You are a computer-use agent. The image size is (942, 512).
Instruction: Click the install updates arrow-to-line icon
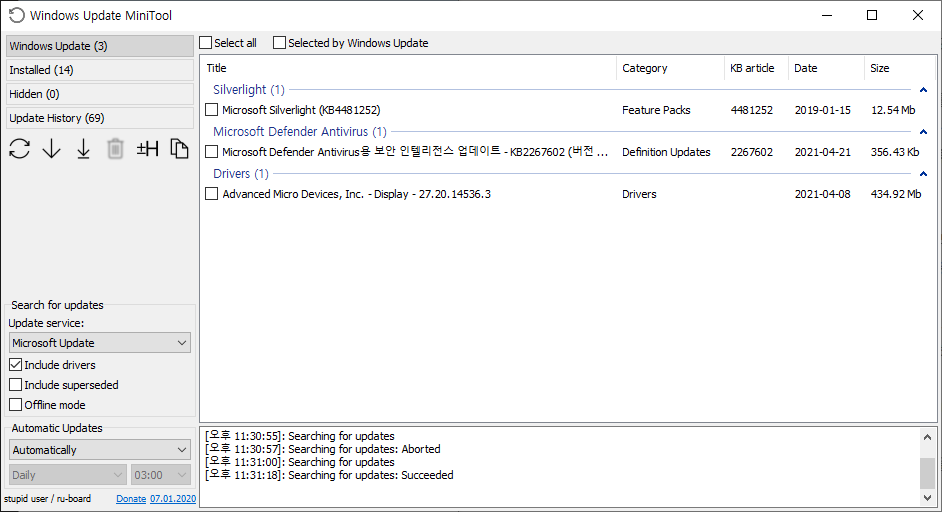point(84,148)
